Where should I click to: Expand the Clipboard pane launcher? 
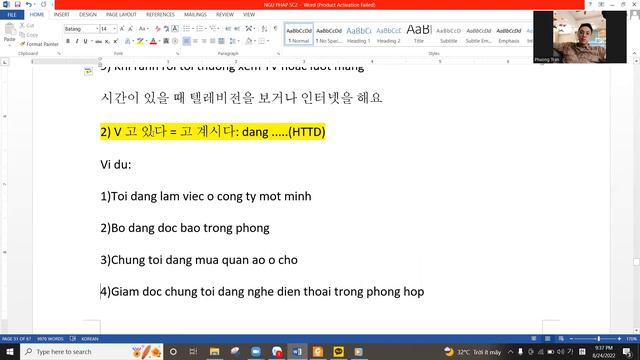pos(59,53)
